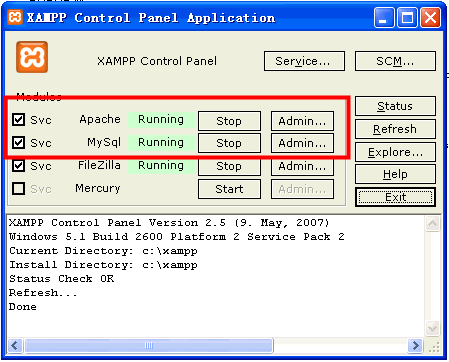The image size is (449, 362).
Task: Open the Help button
Action: click(x=395, y=174)
